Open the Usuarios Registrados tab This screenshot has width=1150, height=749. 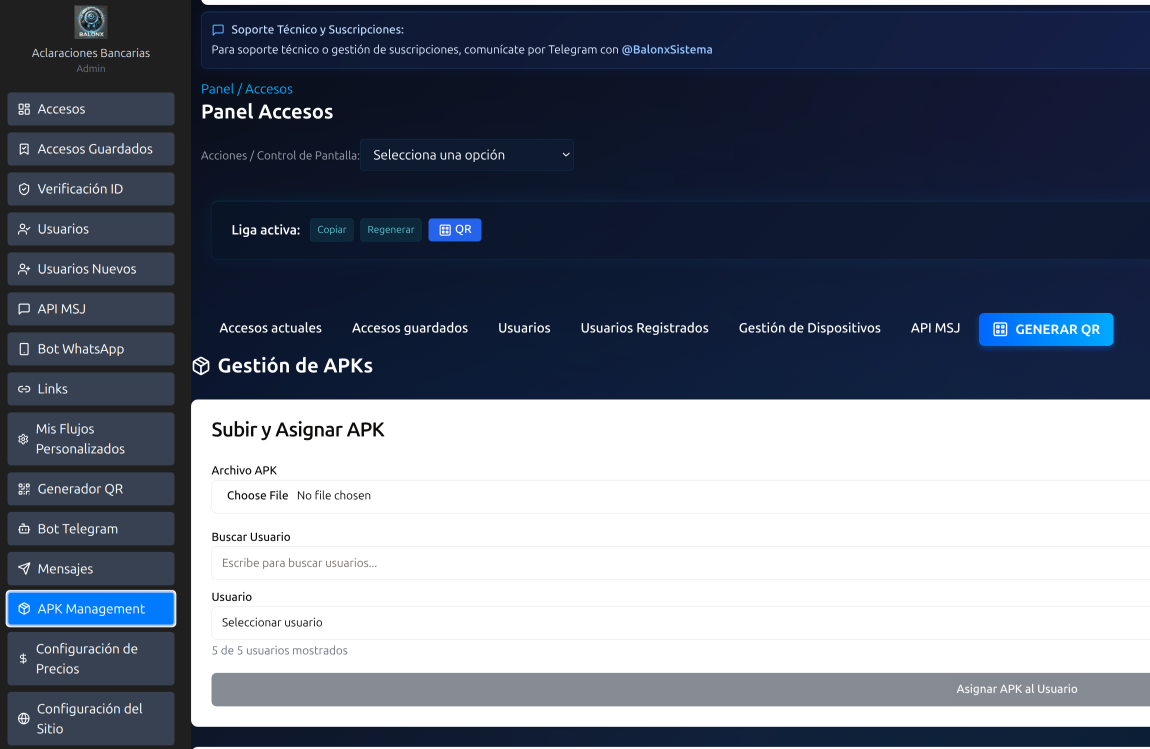coord(644,328)
